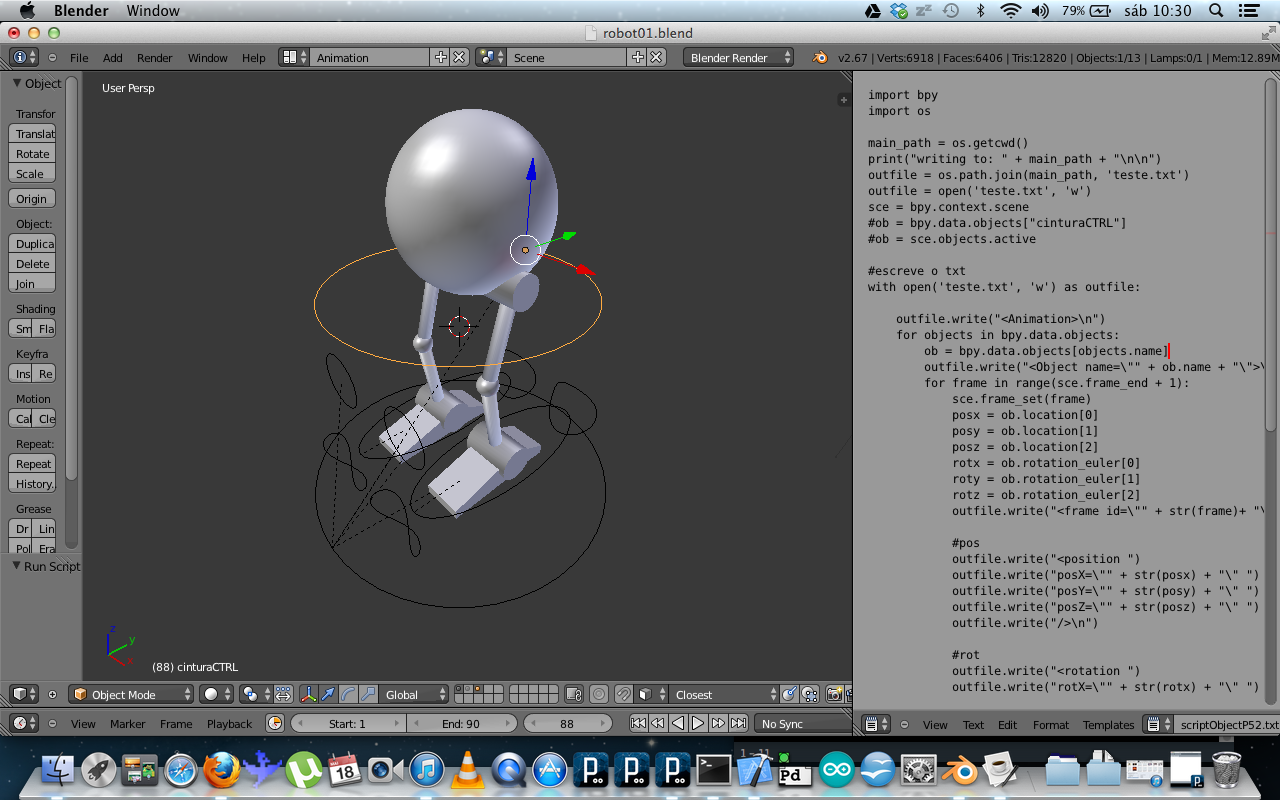Click the 3D View editor type icon
This screenshot has height=800, width=1280.
pyautogui.click(x=20, y=693)
